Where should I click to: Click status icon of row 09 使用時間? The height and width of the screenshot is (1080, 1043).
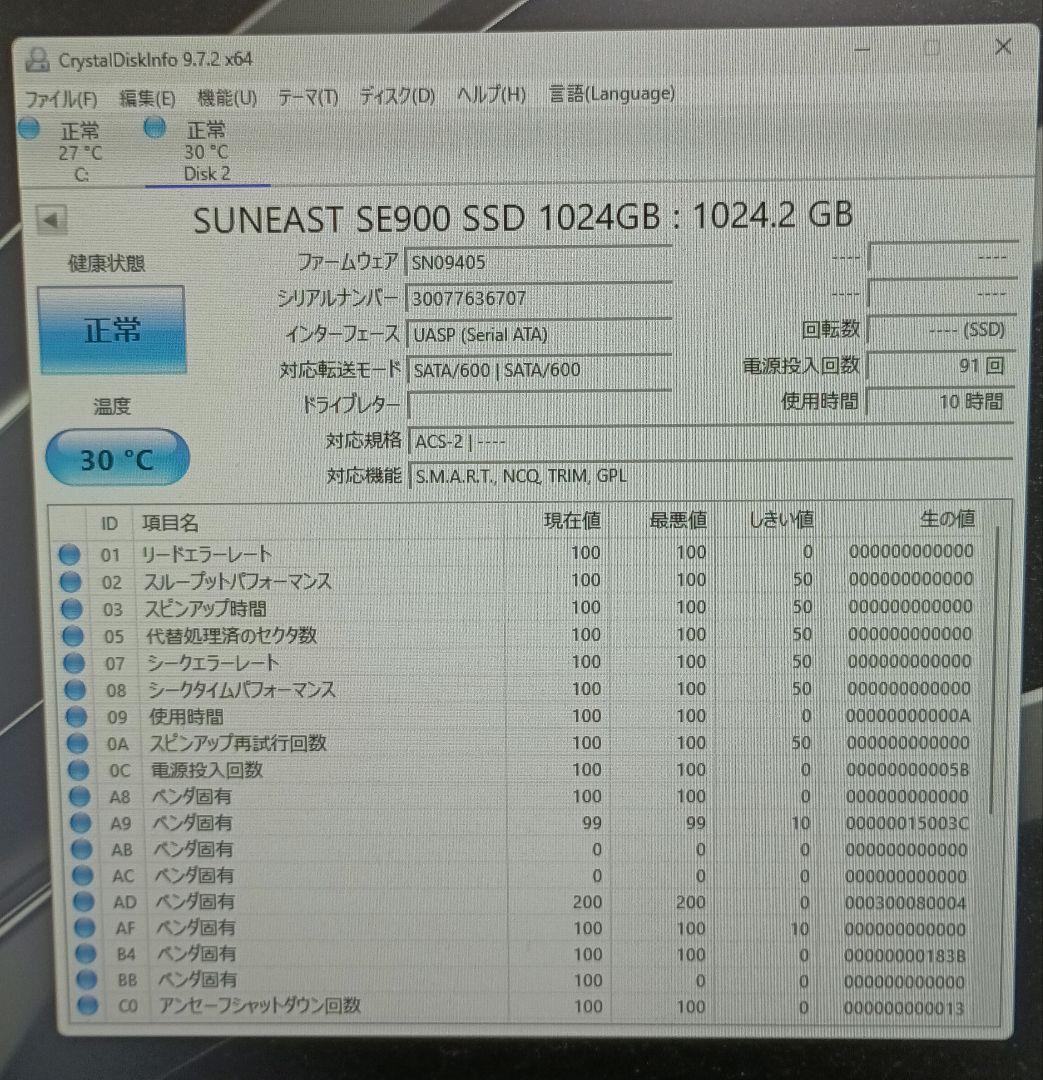click(76, 717)
